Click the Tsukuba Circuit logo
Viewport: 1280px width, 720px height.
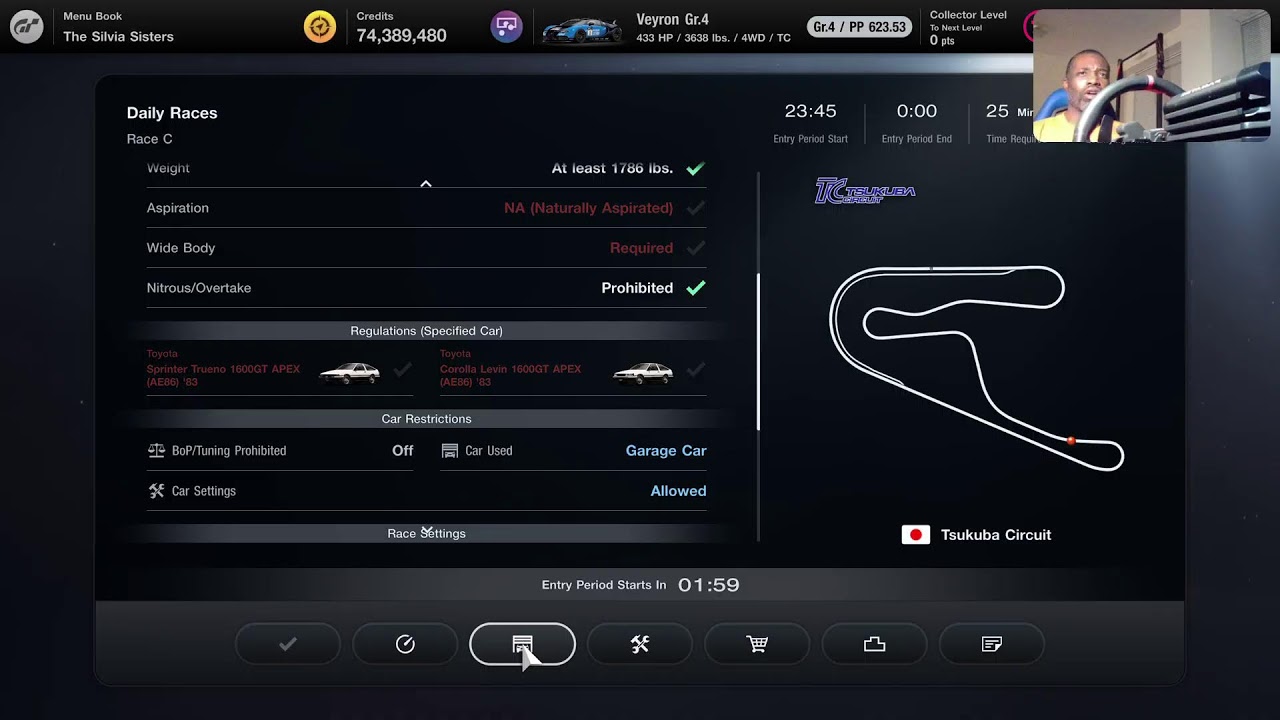click(865, 191)
